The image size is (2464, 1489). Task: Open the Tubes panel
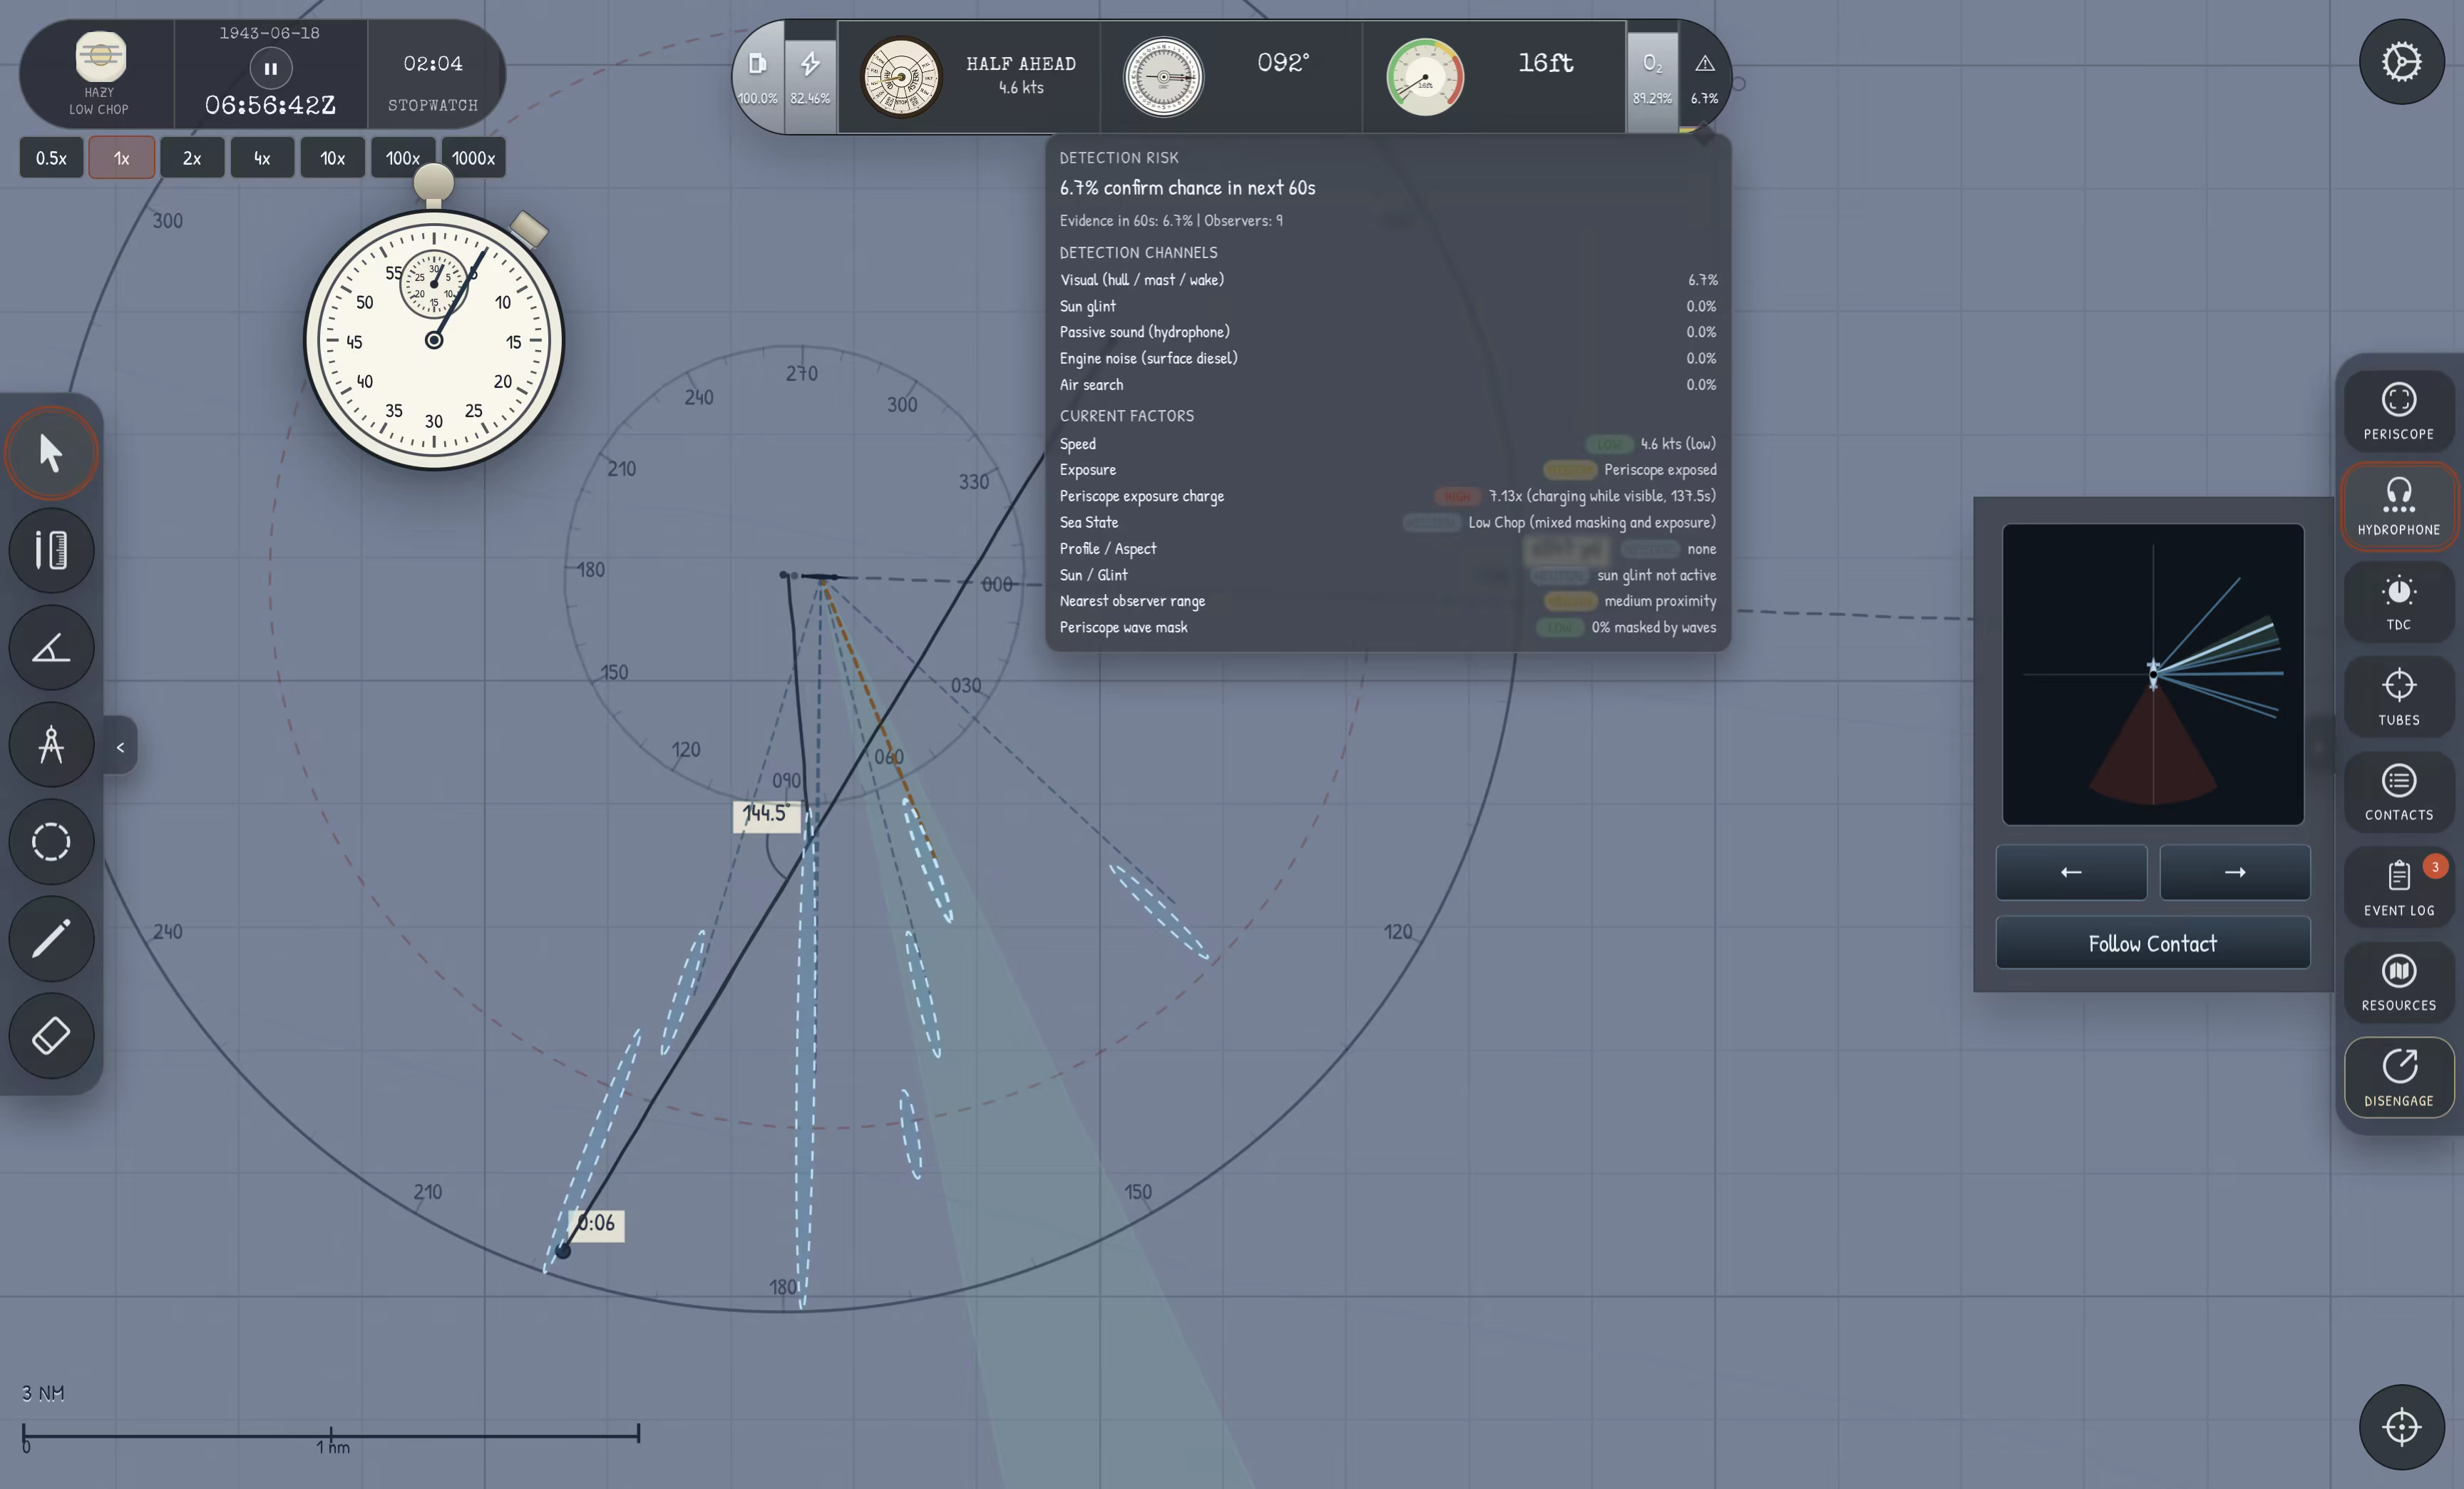pyautogui.click(x=2398, y=697)
